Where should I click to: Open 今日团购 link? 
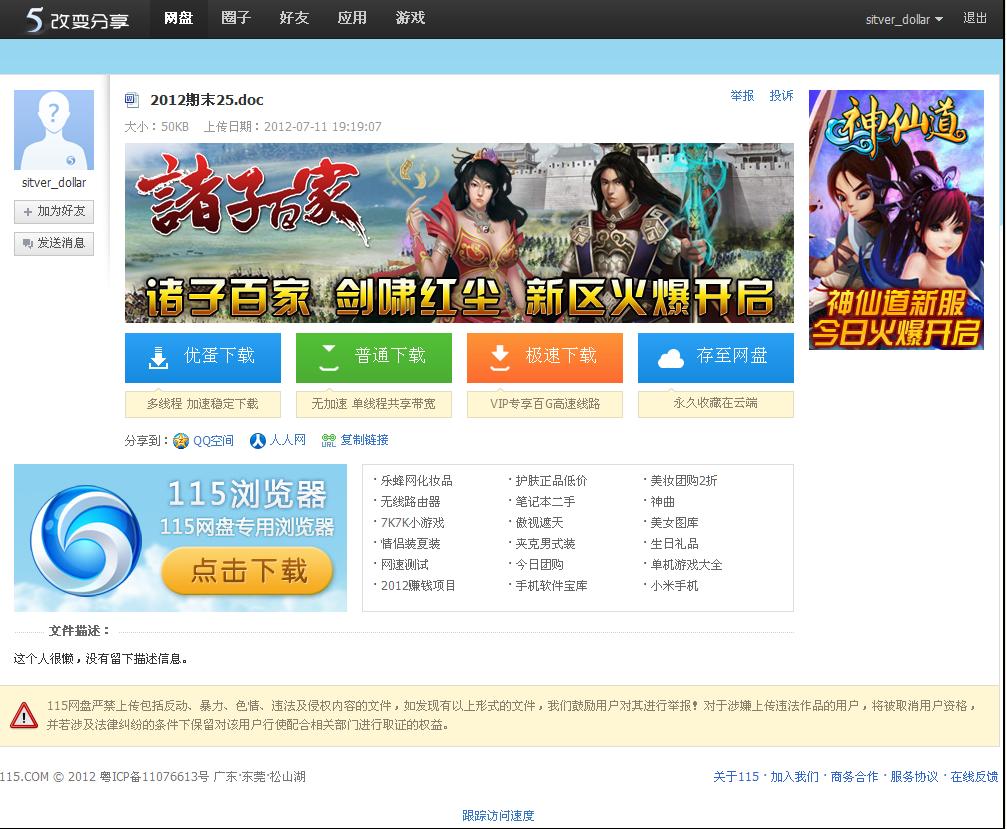539,564
